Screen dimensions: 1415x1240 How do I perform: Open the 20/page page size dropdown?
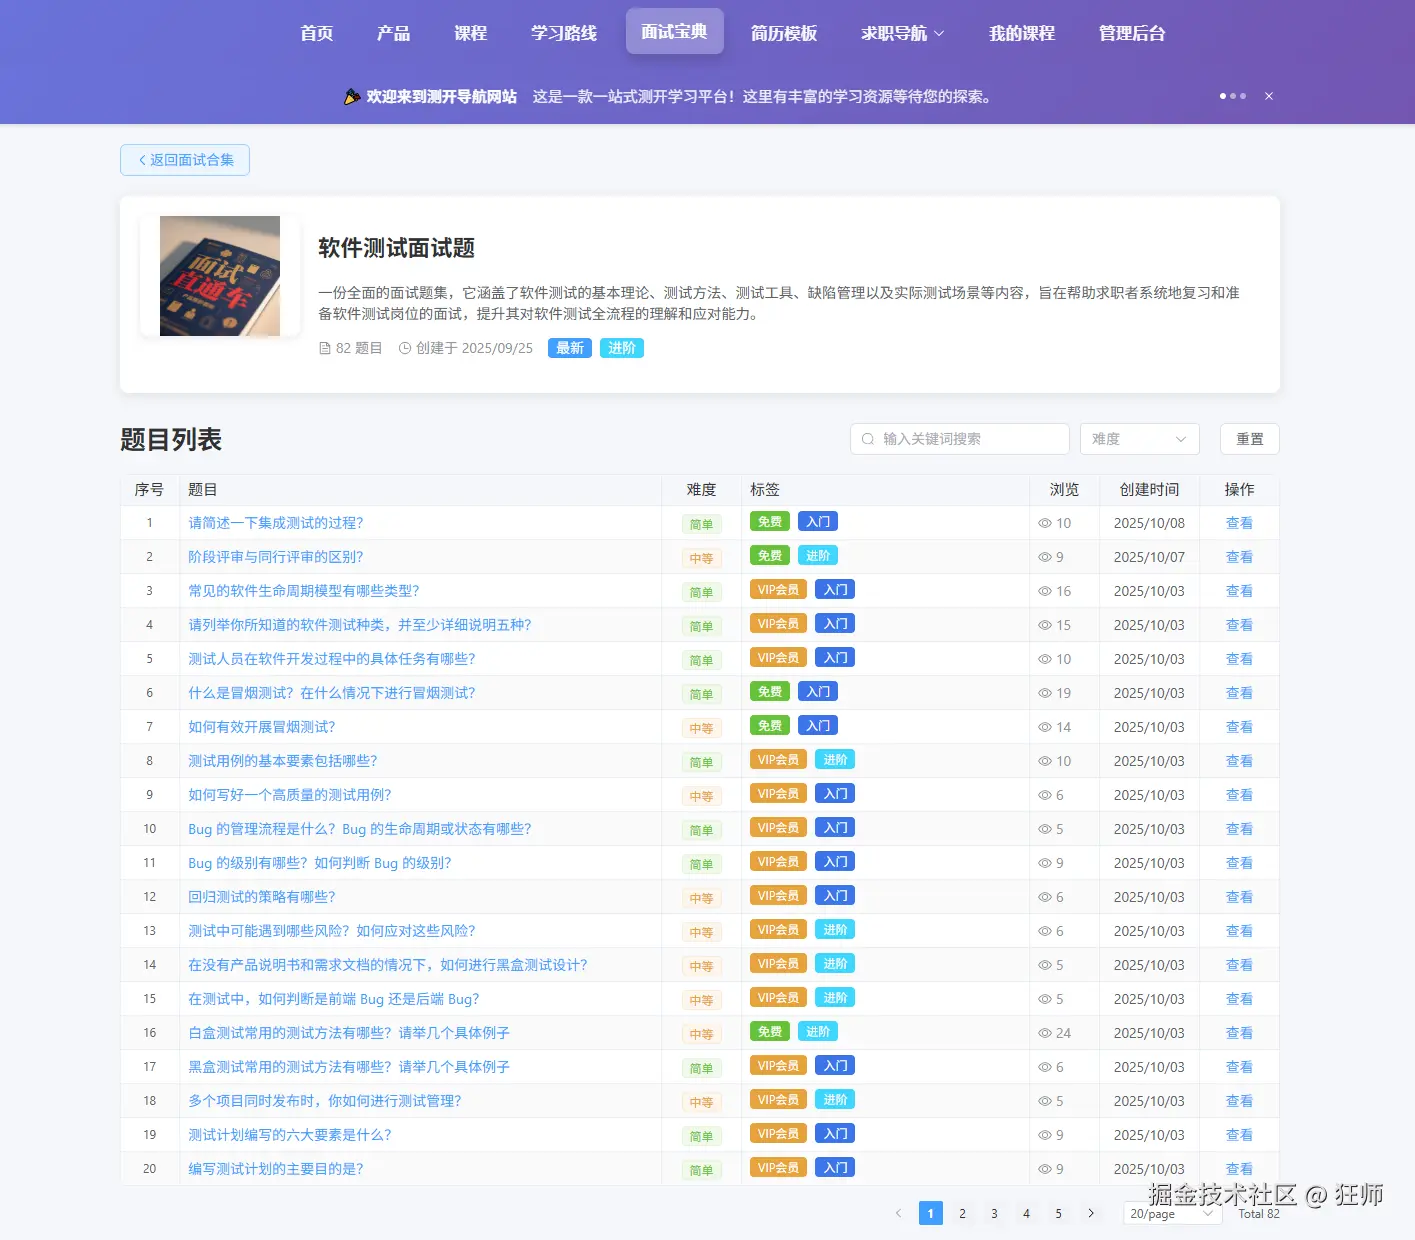(1172, 1213)
